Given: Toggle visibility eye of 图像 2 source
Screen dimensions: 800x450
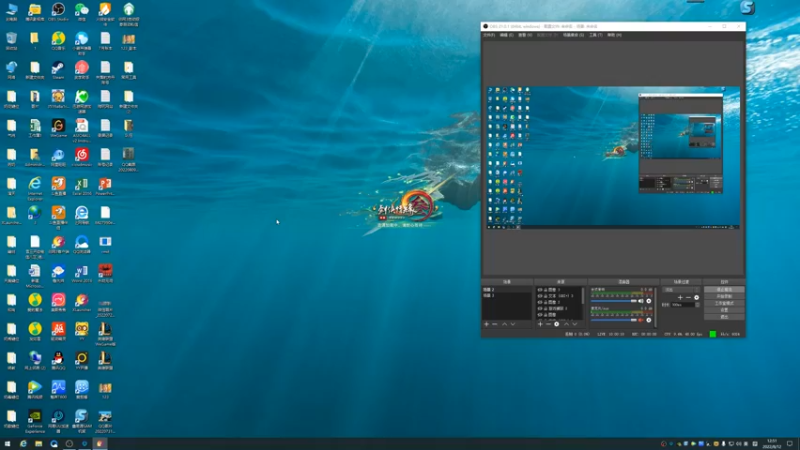Looking at the screenshot, I should pos(540,302).
